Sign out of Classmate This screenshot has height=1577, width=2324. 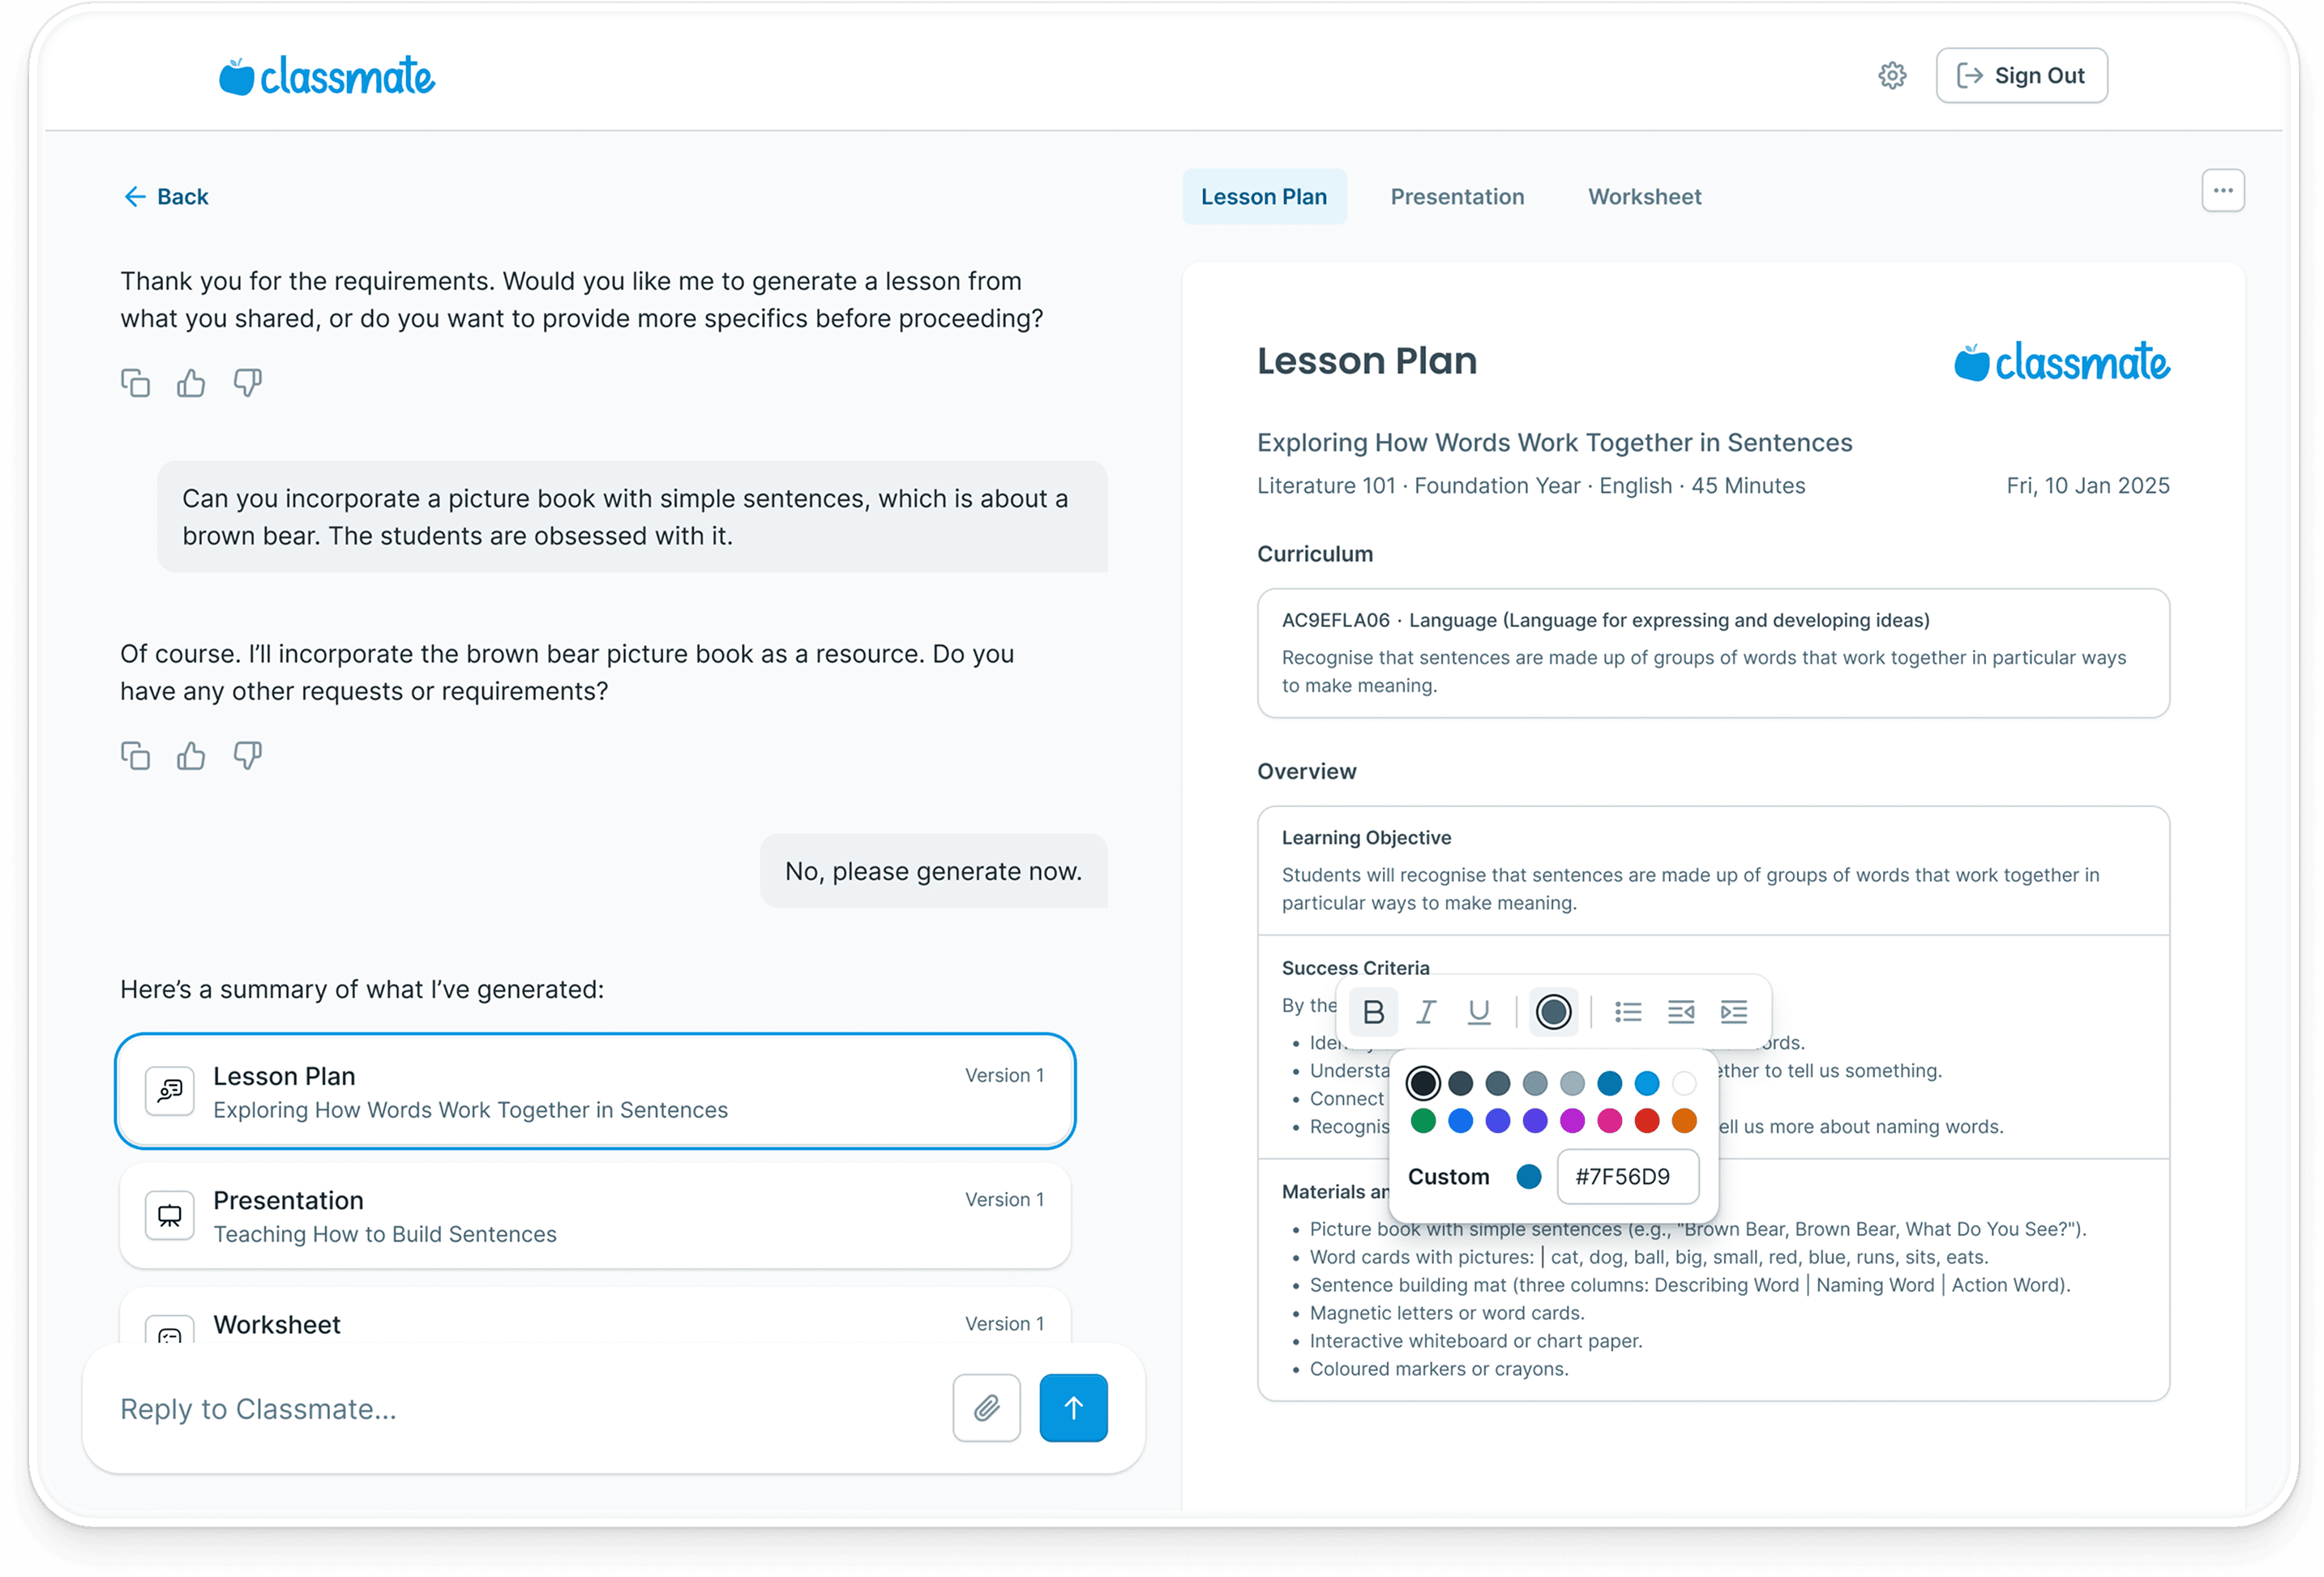pos(2021,75)
